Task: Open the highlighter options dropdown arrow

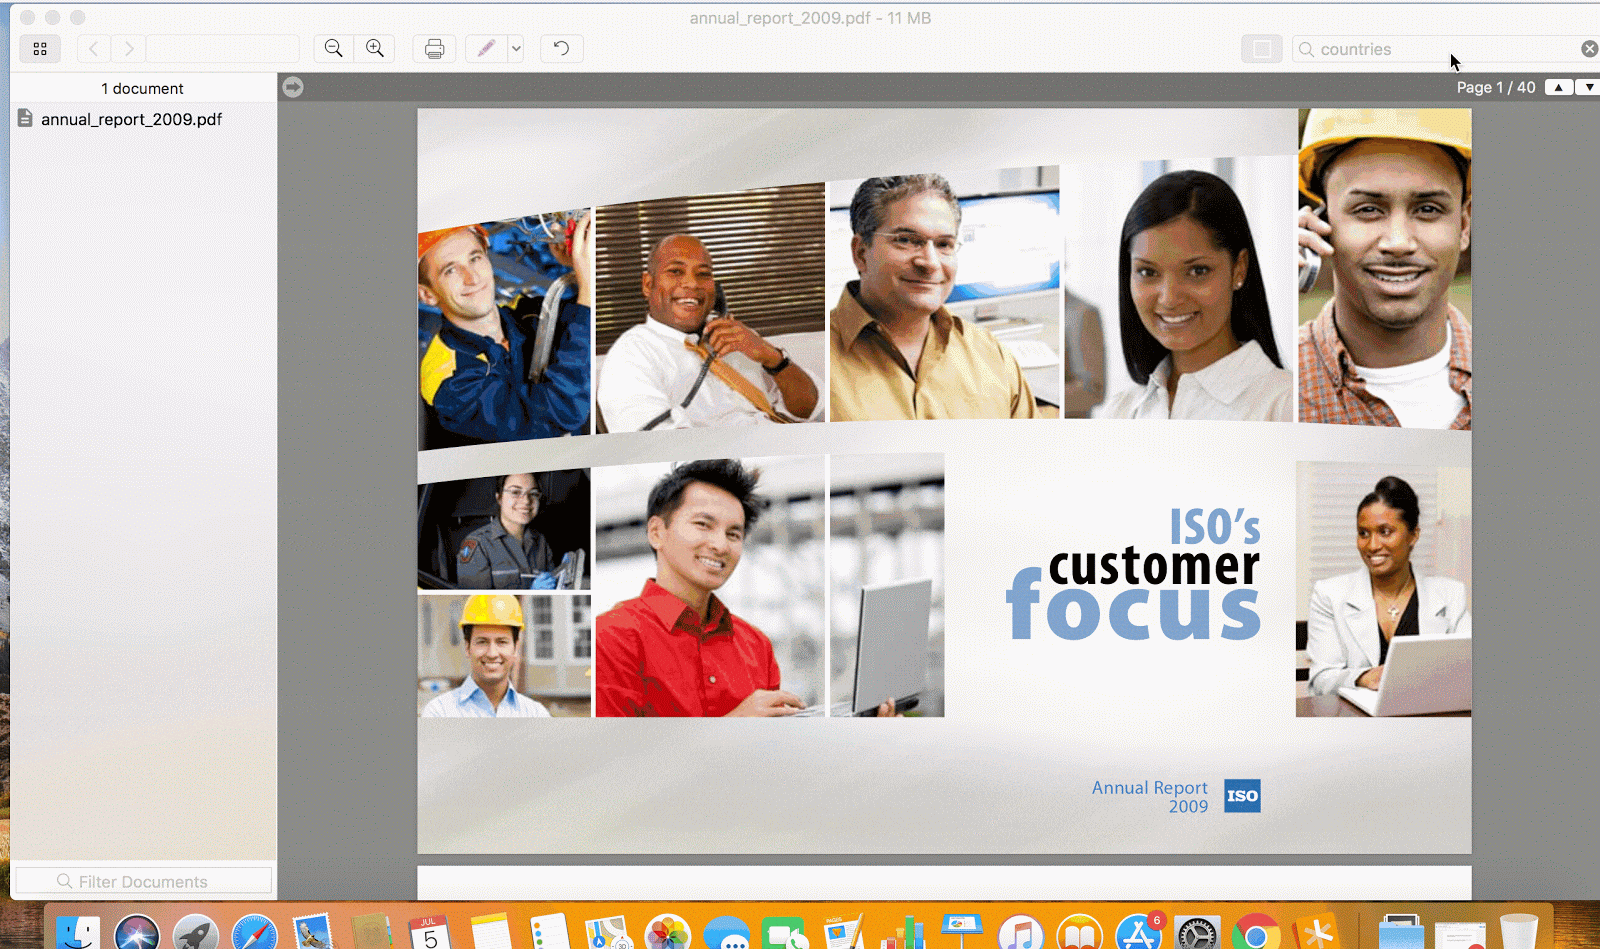Action: click(x=516, y=48)
